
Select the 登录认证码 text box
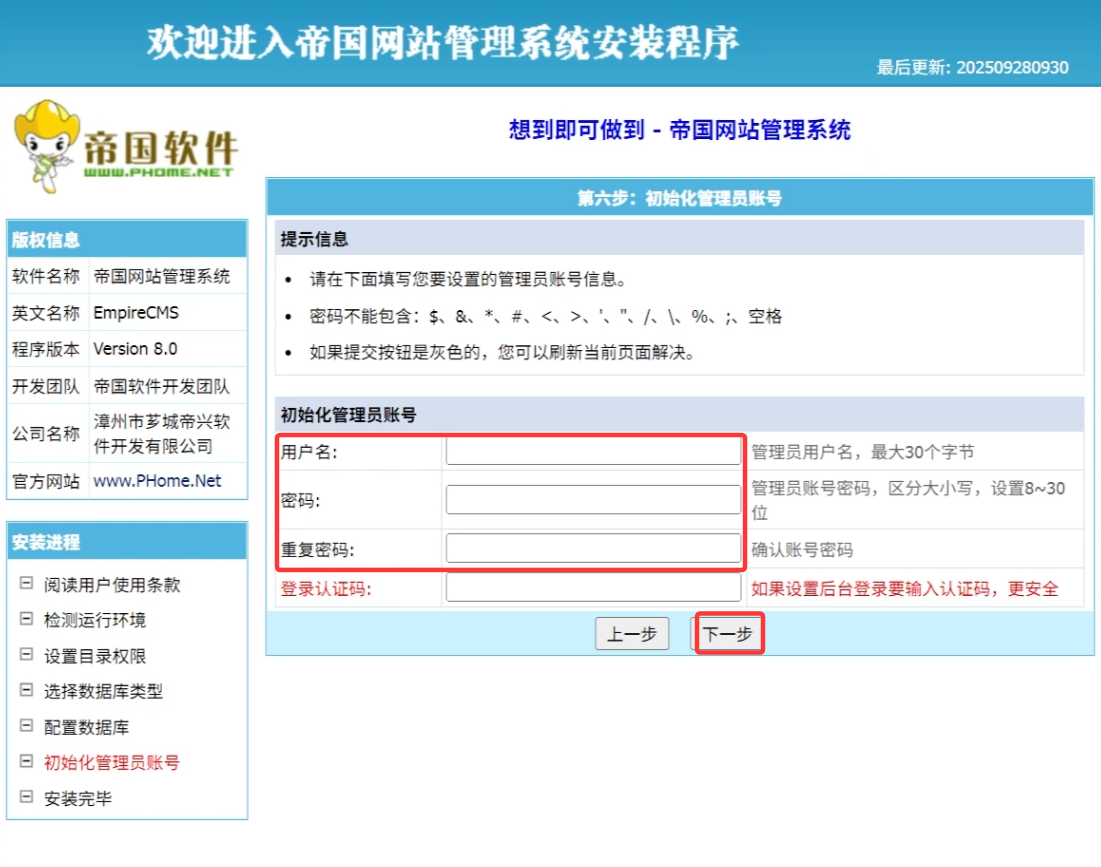pyautogui.click(x=593, y=588)
